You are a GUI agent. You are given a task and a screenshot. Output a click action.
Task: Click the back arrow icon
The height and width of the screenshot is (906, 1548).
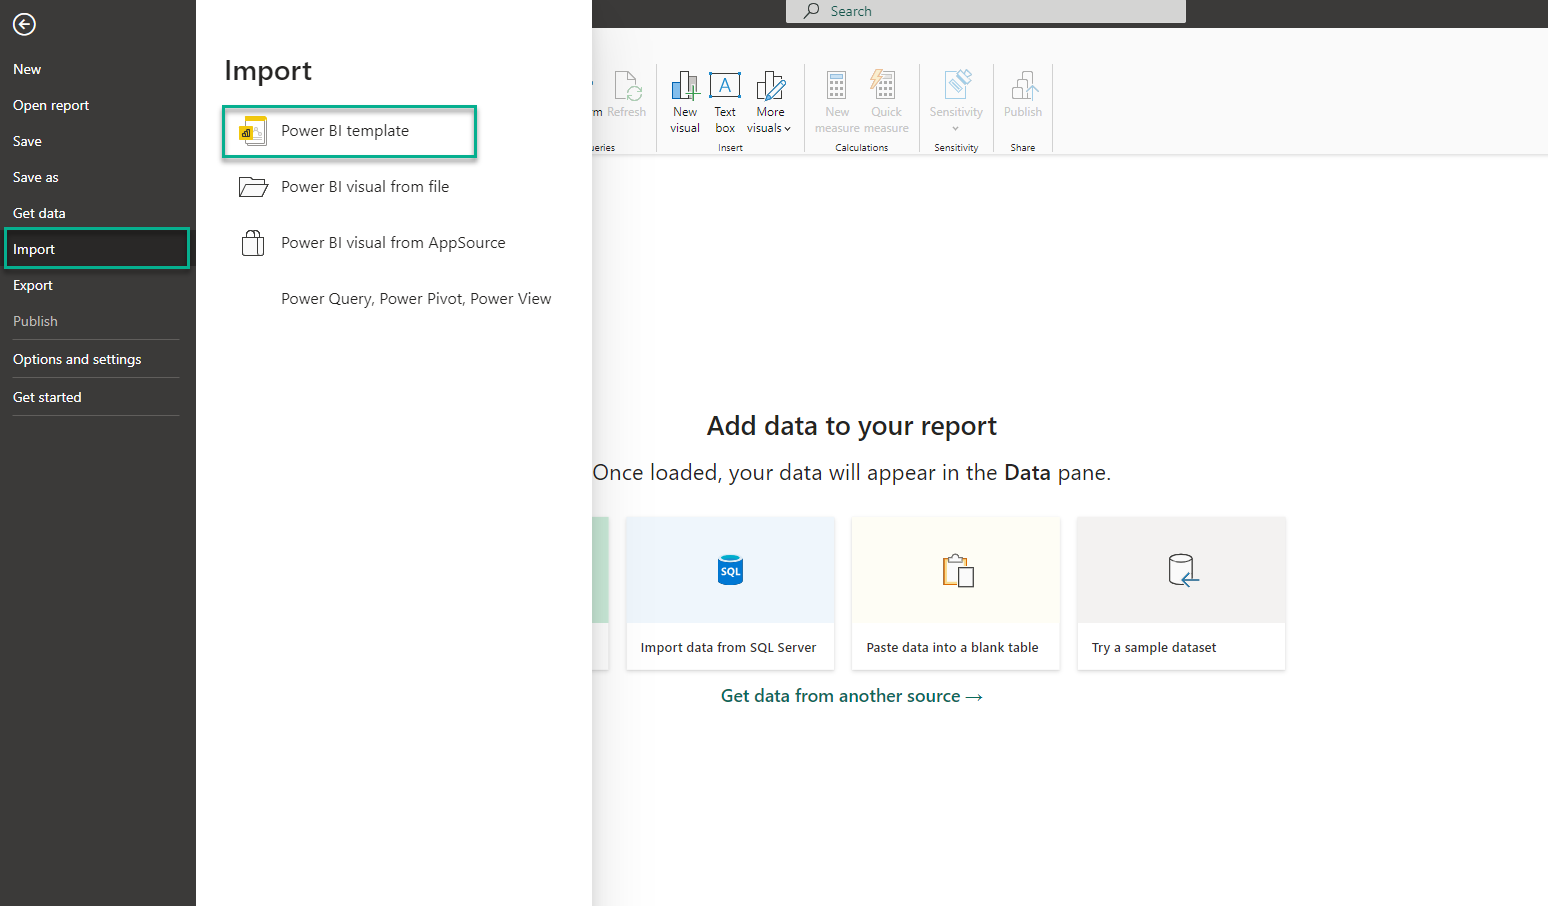click(x=24, y=24)
